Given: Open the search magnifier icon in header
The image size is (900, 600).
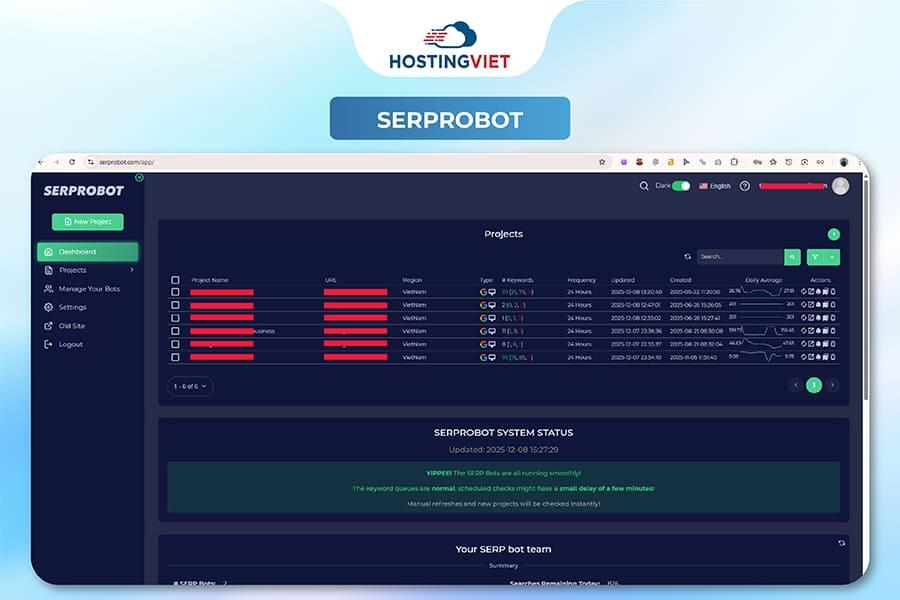Looking at the screenshot, I should point(644,185).
